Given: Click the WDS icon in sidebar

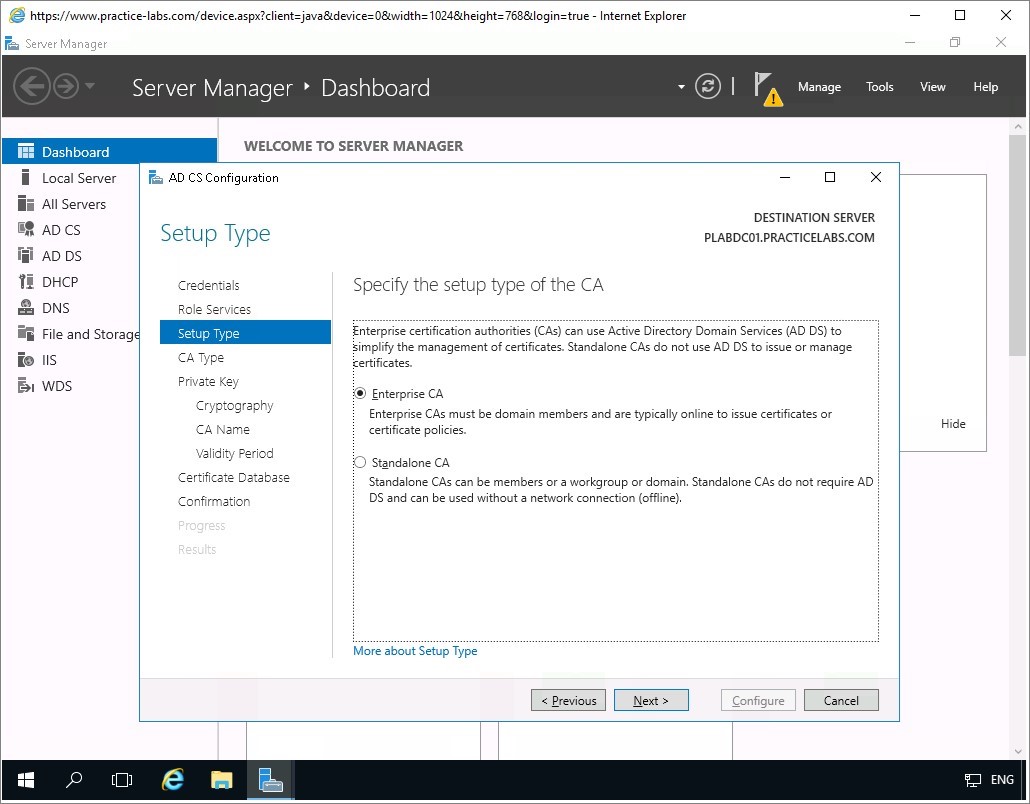Looking at the screenshot, I should 26,386.
